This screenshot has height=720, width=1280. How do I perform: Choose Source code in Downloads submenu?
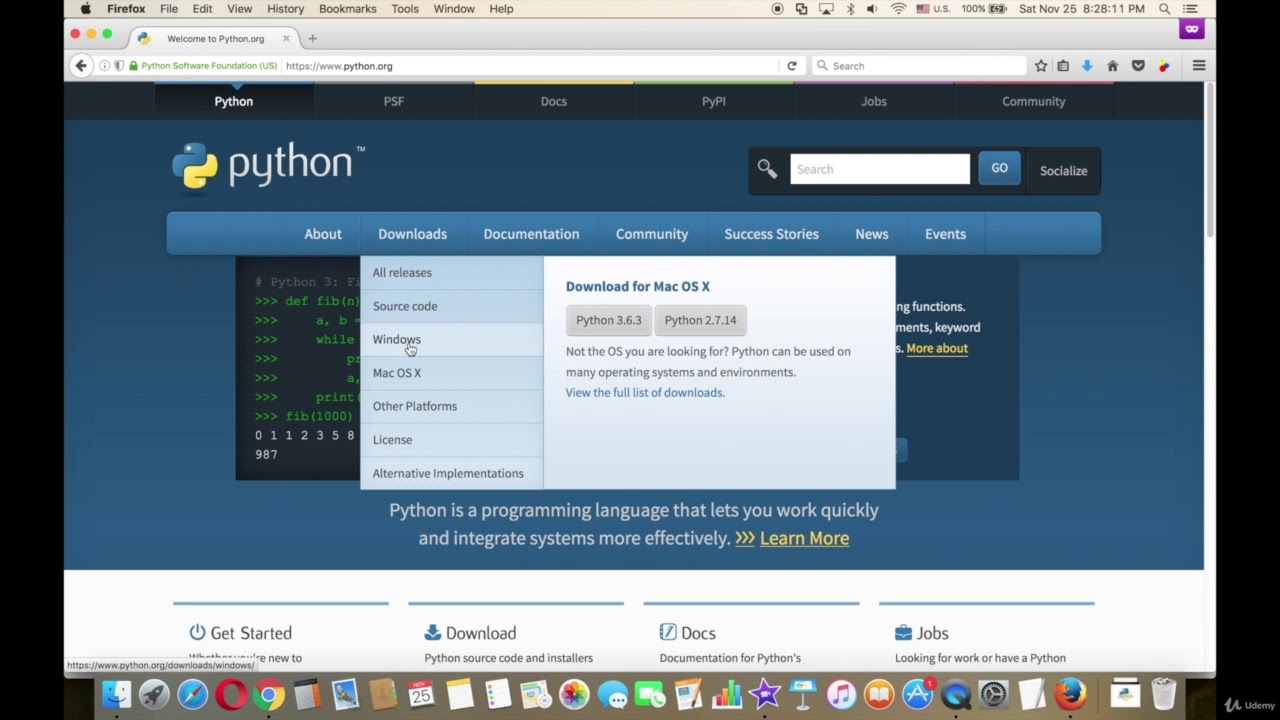(452, 306)
